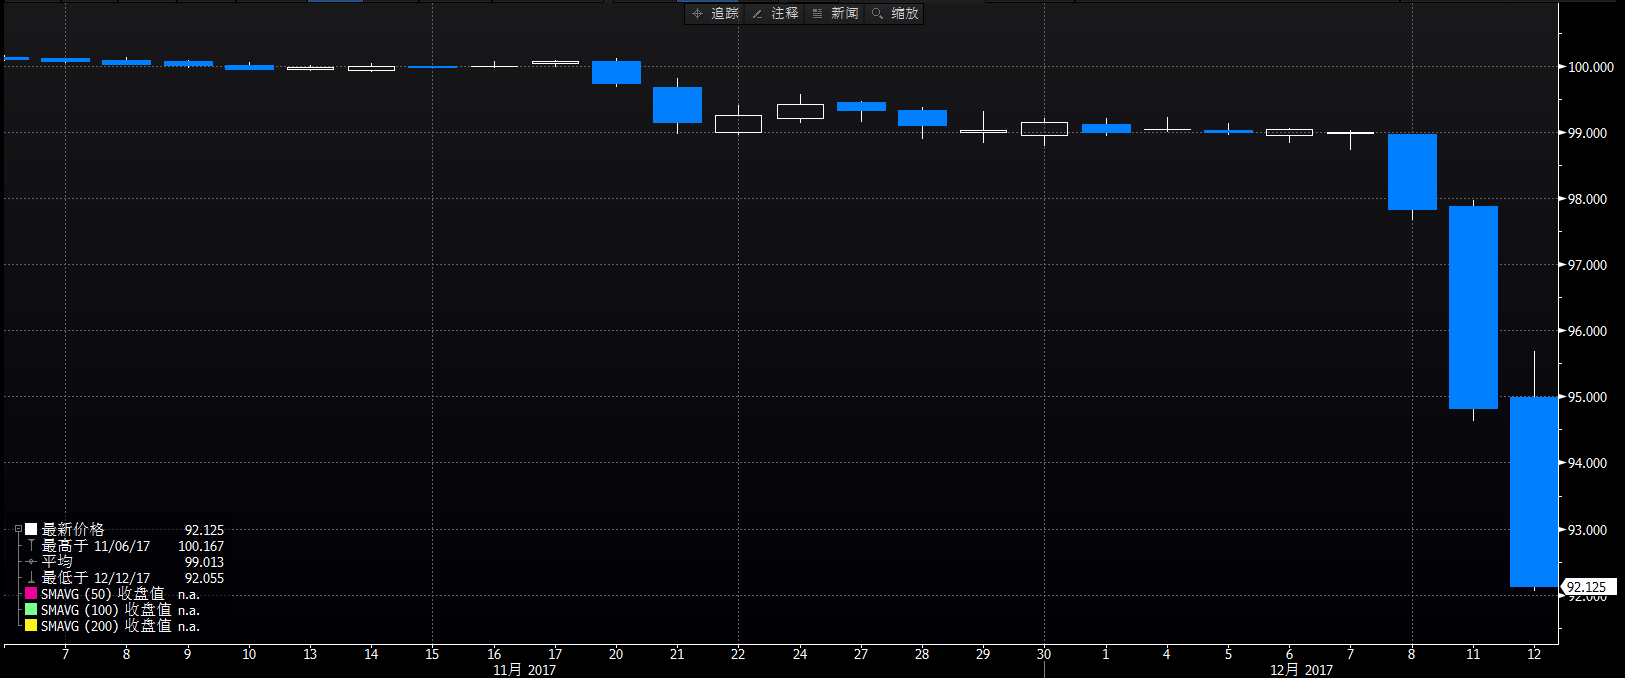This screenshot has height=678, width=1625.
Task: Click the 11月 2017 month axis label
Action: click(x=524, y=669)
